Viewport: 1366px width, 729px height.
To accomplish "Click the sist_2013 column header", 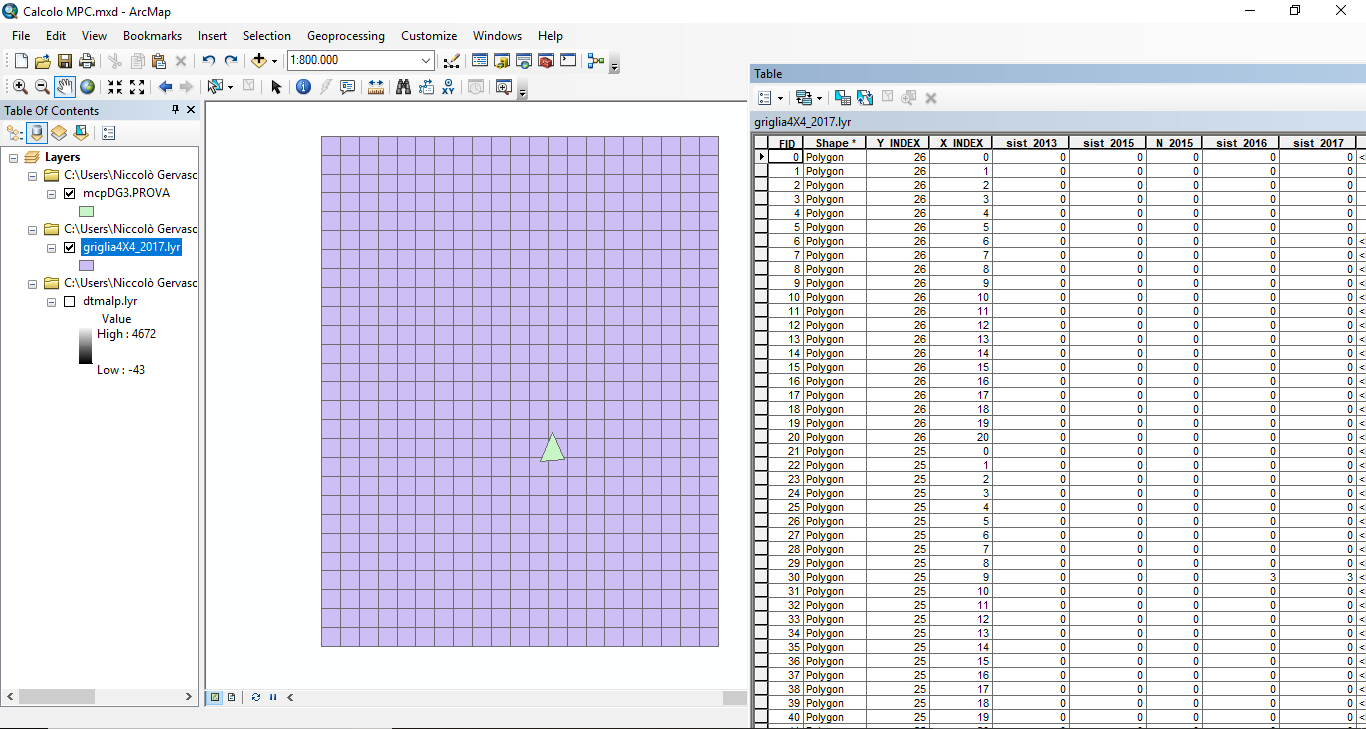I will tap(1030, 143).
